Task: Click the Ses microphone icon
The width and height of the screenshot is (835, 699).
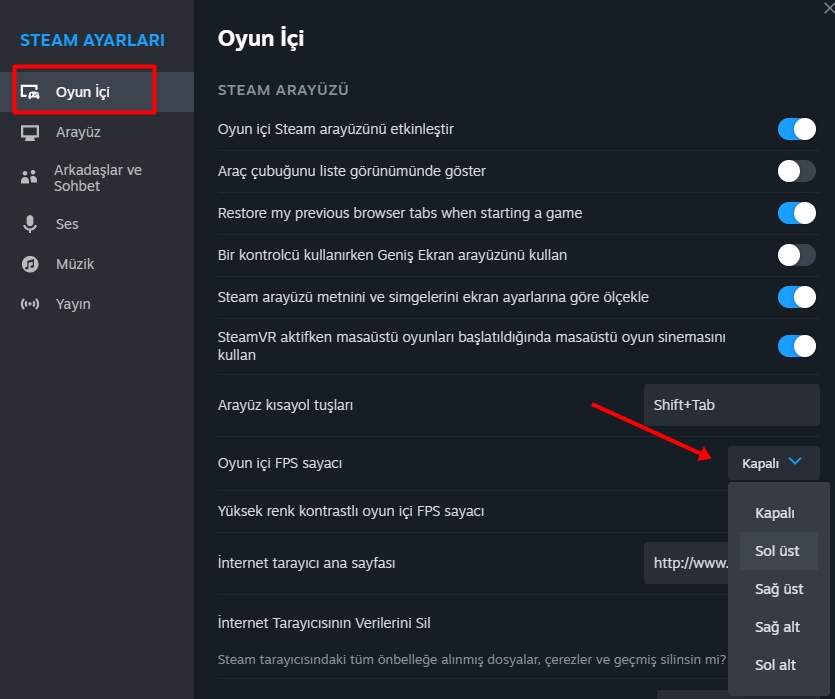Action: (30, 224)
